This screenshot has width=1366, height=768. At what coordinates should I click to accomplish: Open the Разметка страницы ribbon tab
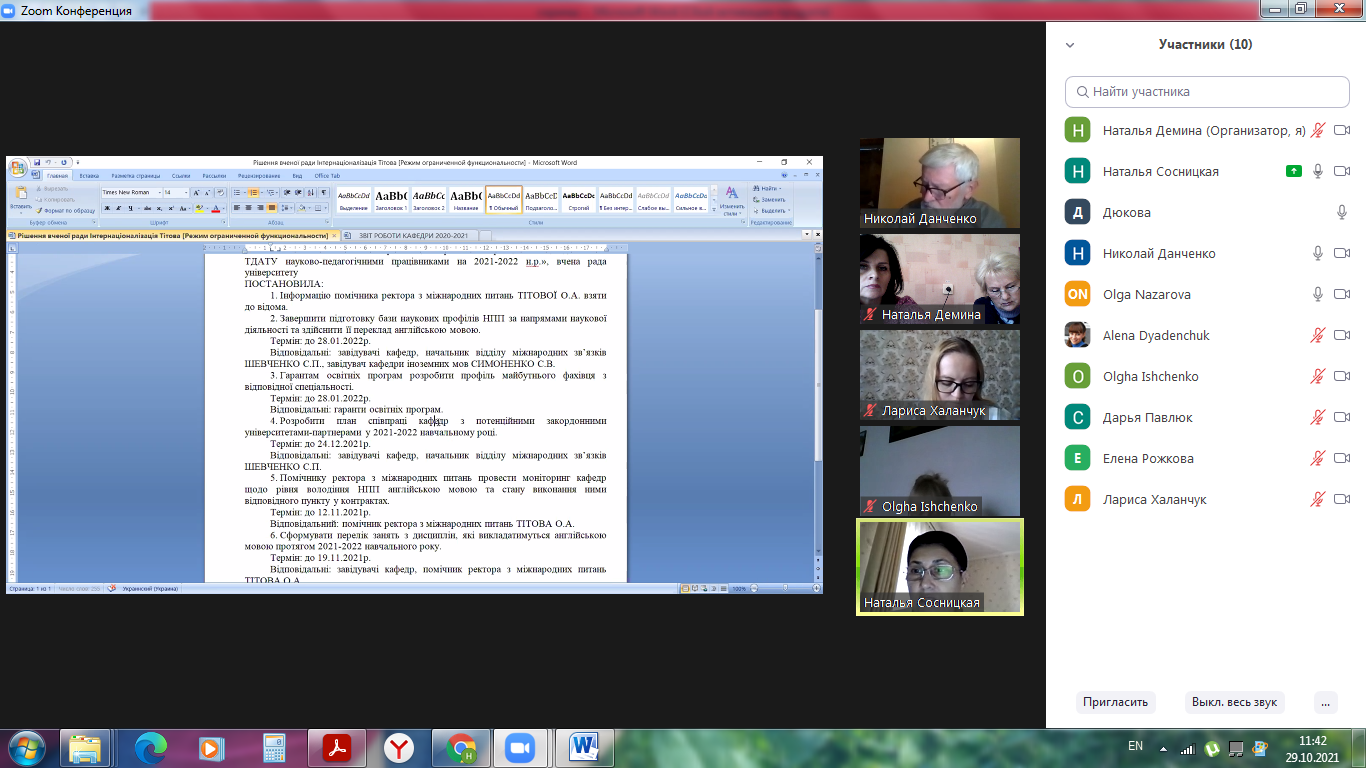click(135, 176)
